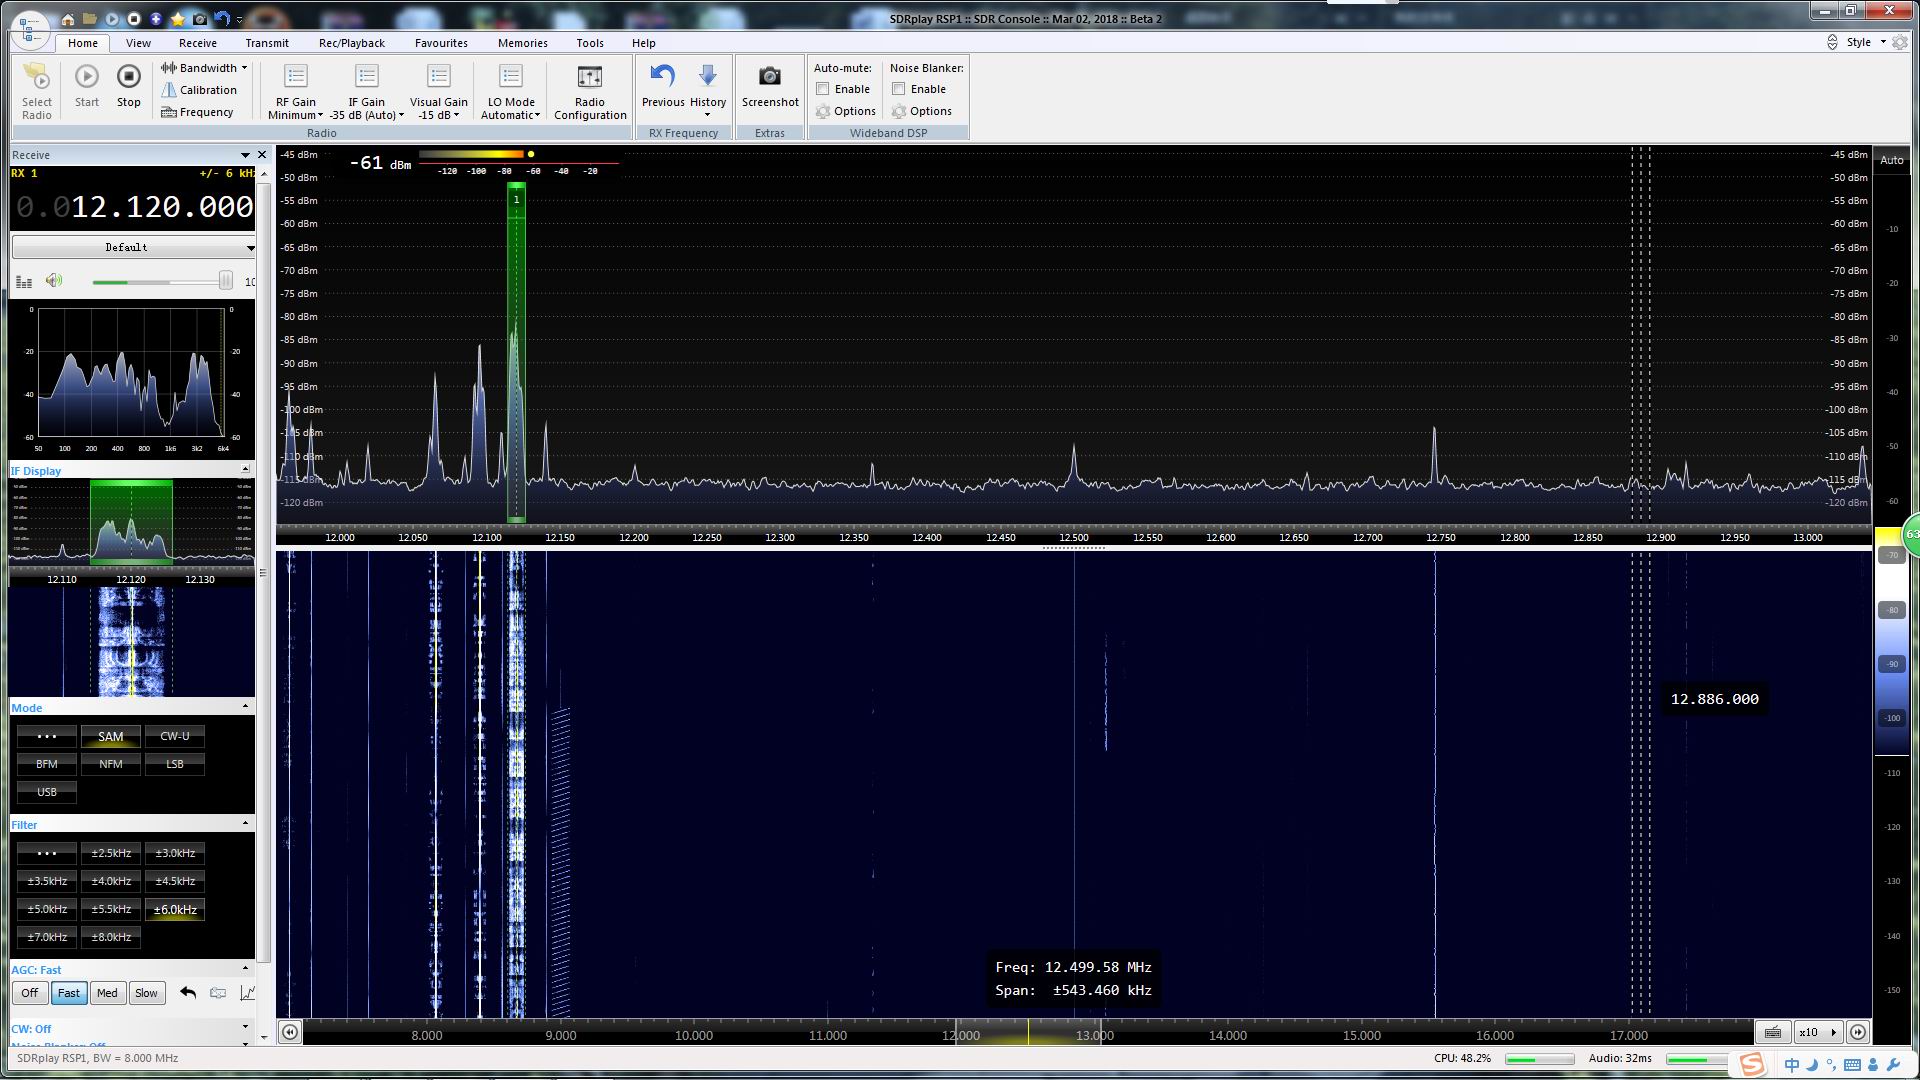Switch to the Rec/Playback ribbon tab
The image size is (1920, 1080).
tap(350, 43)
